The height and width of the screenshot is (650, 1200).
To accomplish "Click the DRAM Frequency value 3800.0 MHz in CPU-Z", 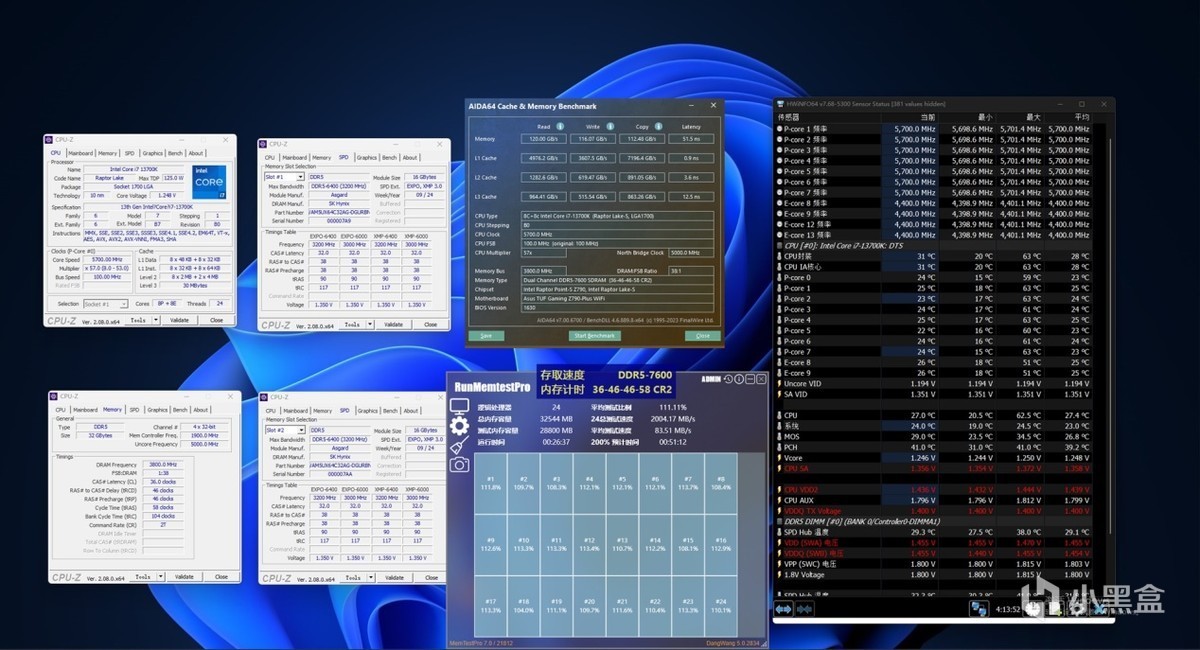I will 163,465.
